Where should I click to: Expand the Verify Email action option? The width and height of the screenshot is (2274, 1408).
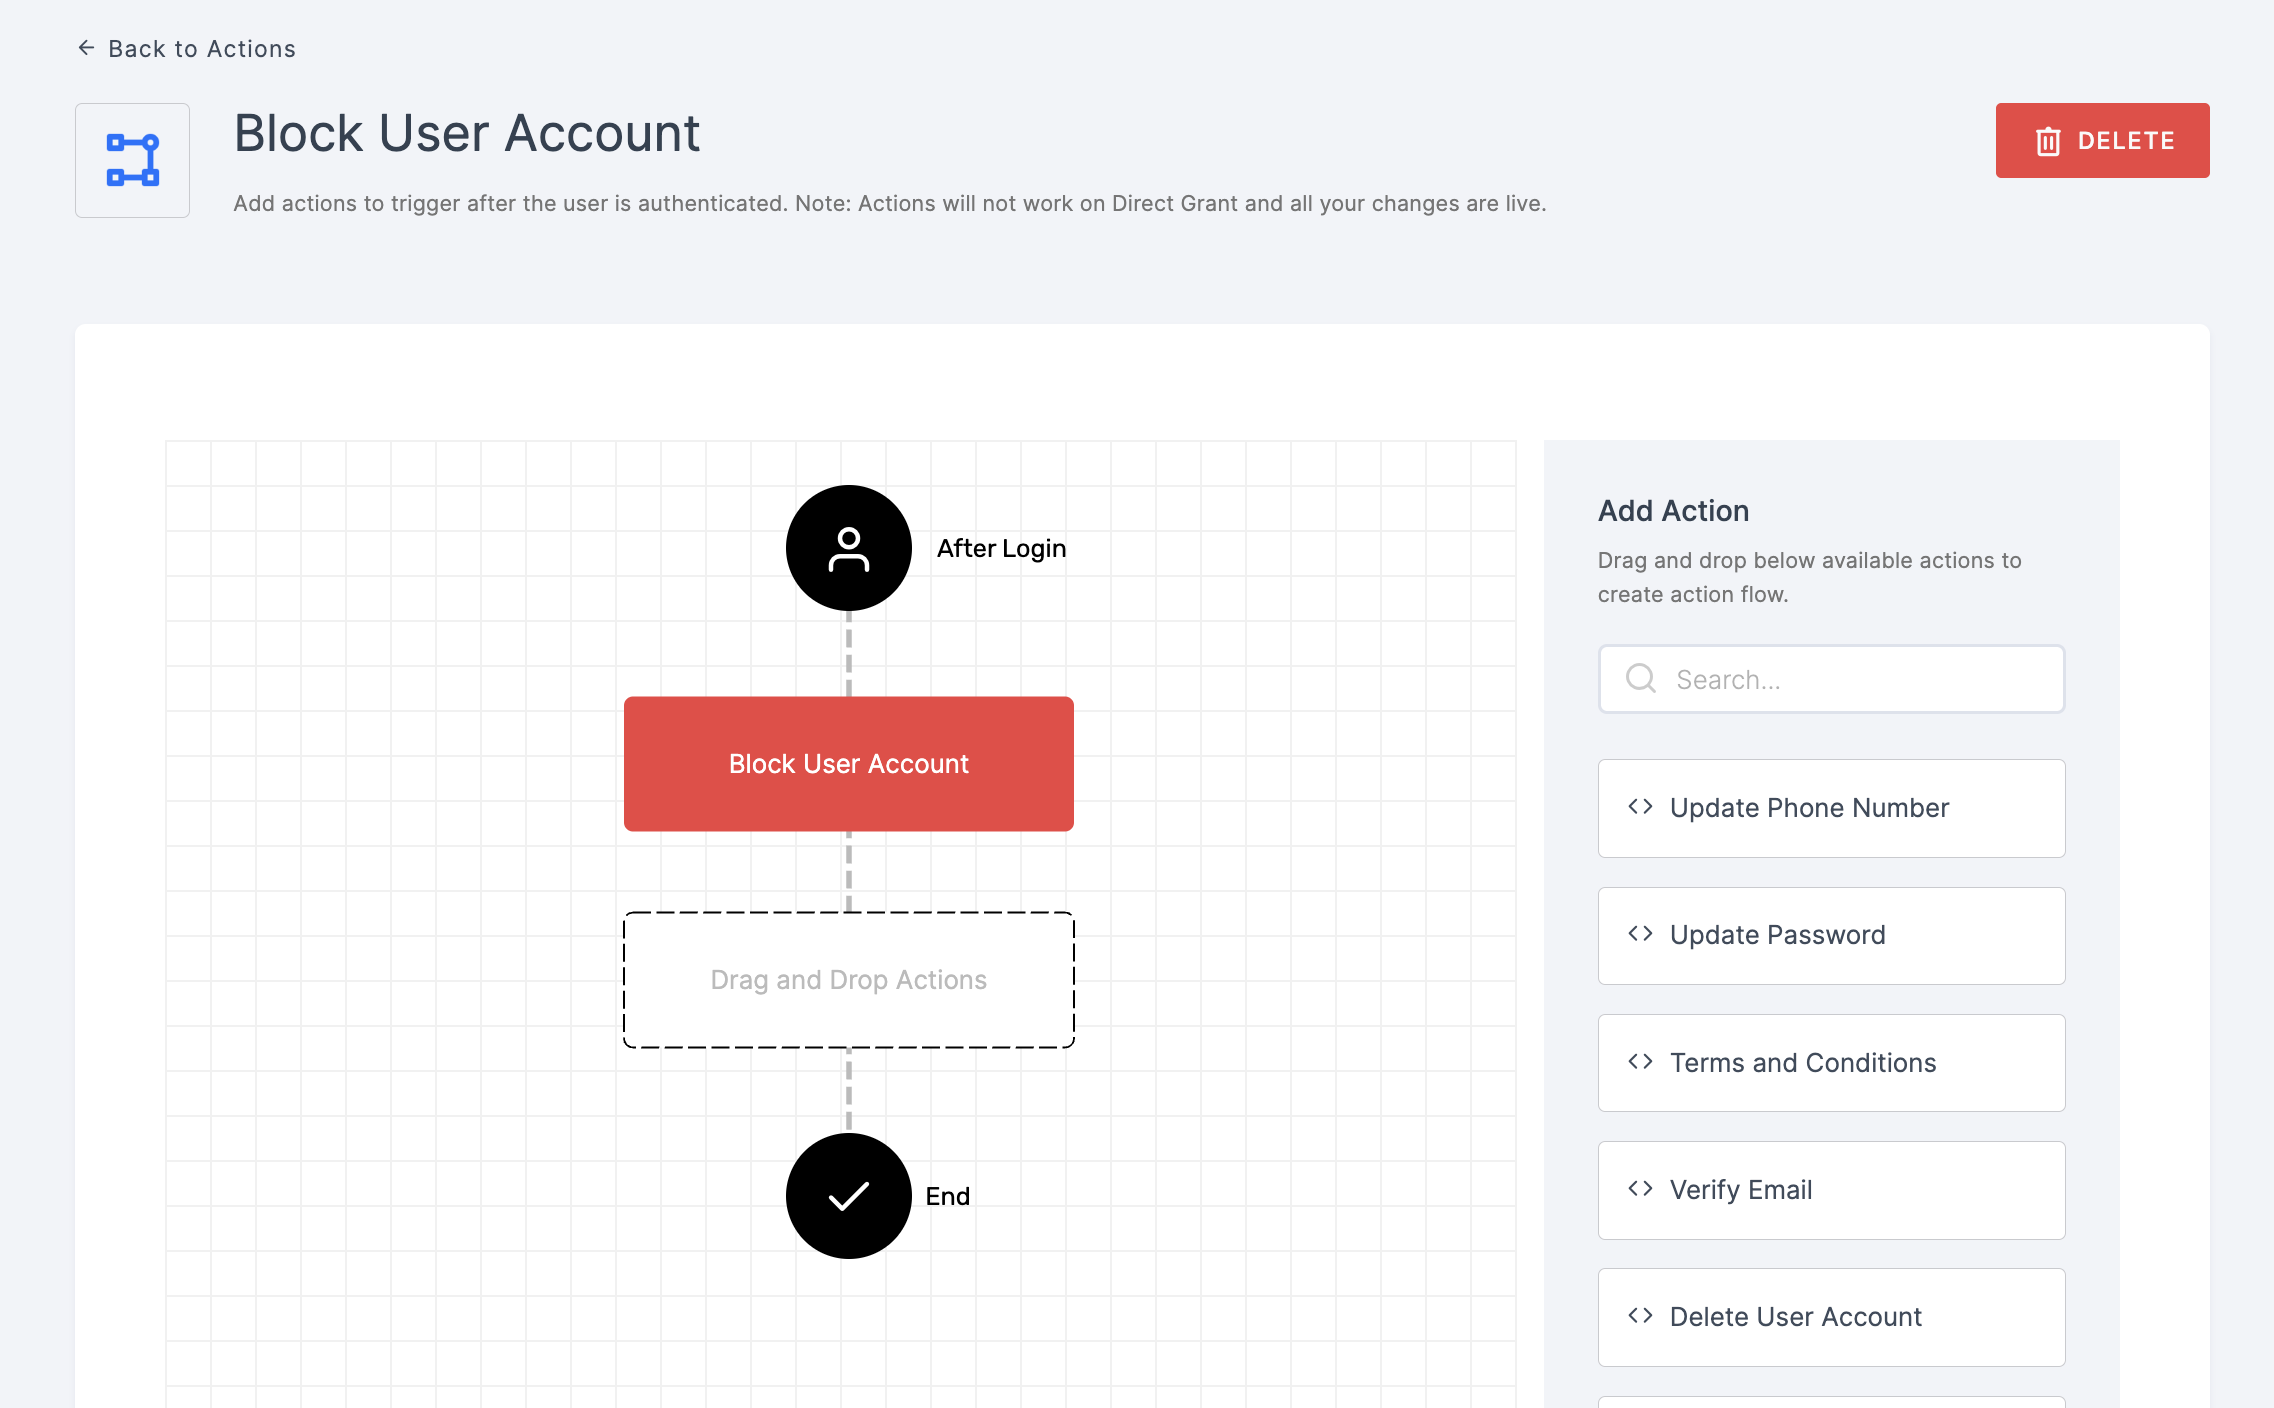(x=1831, y=1189)
